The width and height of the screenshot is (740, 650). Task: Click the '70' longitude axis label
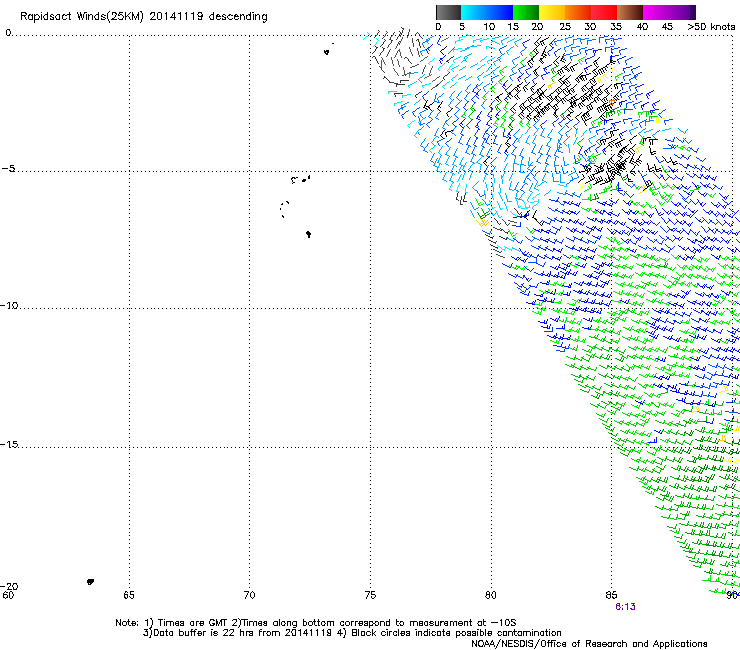pyautogui.click(x=249, y=595)
